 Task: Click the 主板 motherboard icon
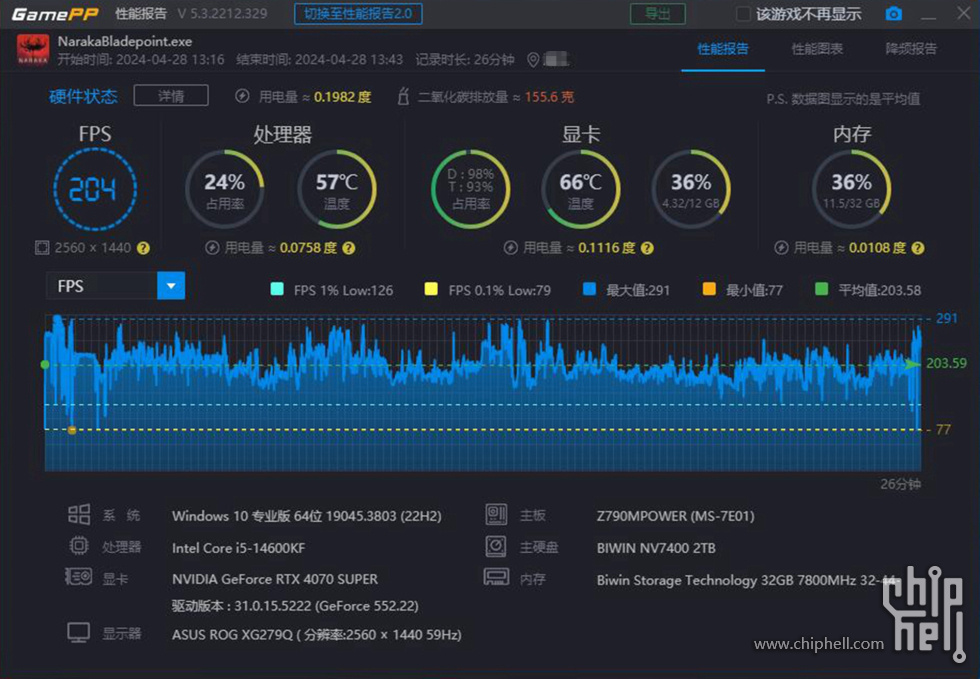coord(496,515)
